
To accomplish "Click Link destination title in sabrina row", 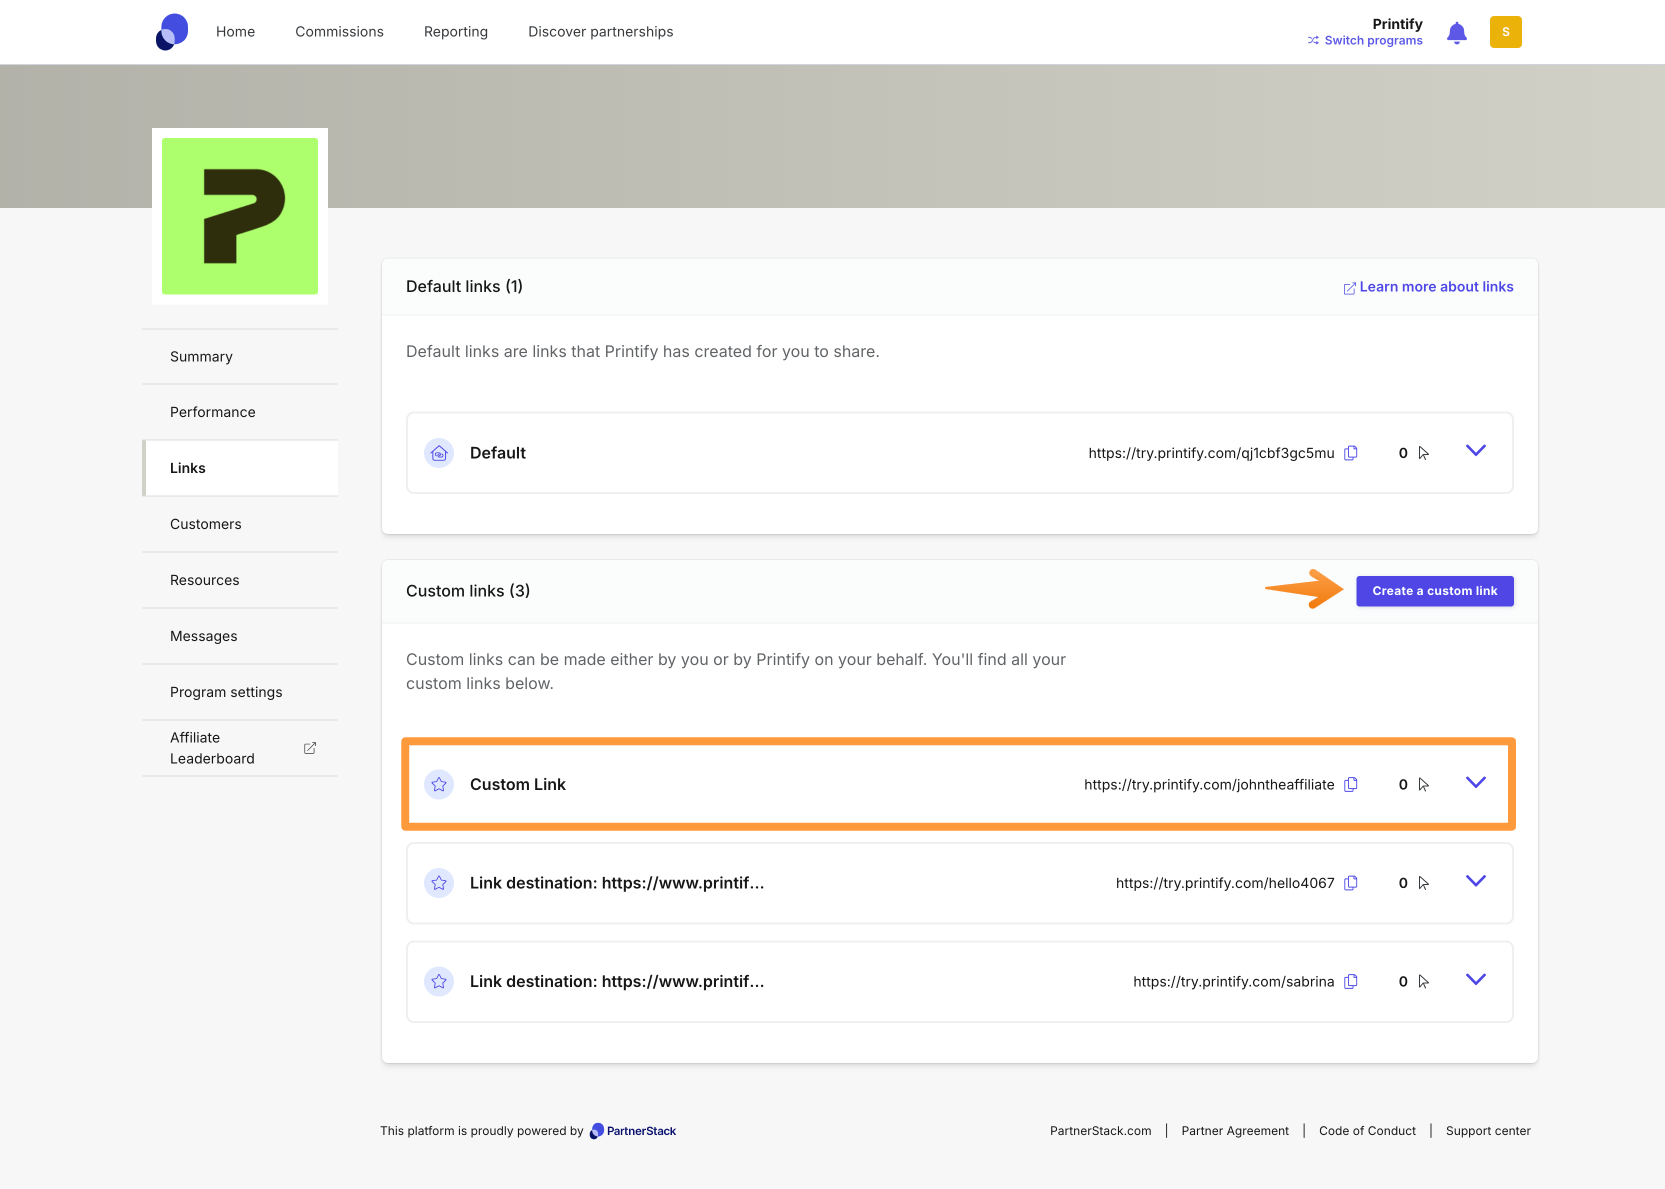I will pyautogui.click(x=617, y=982).
